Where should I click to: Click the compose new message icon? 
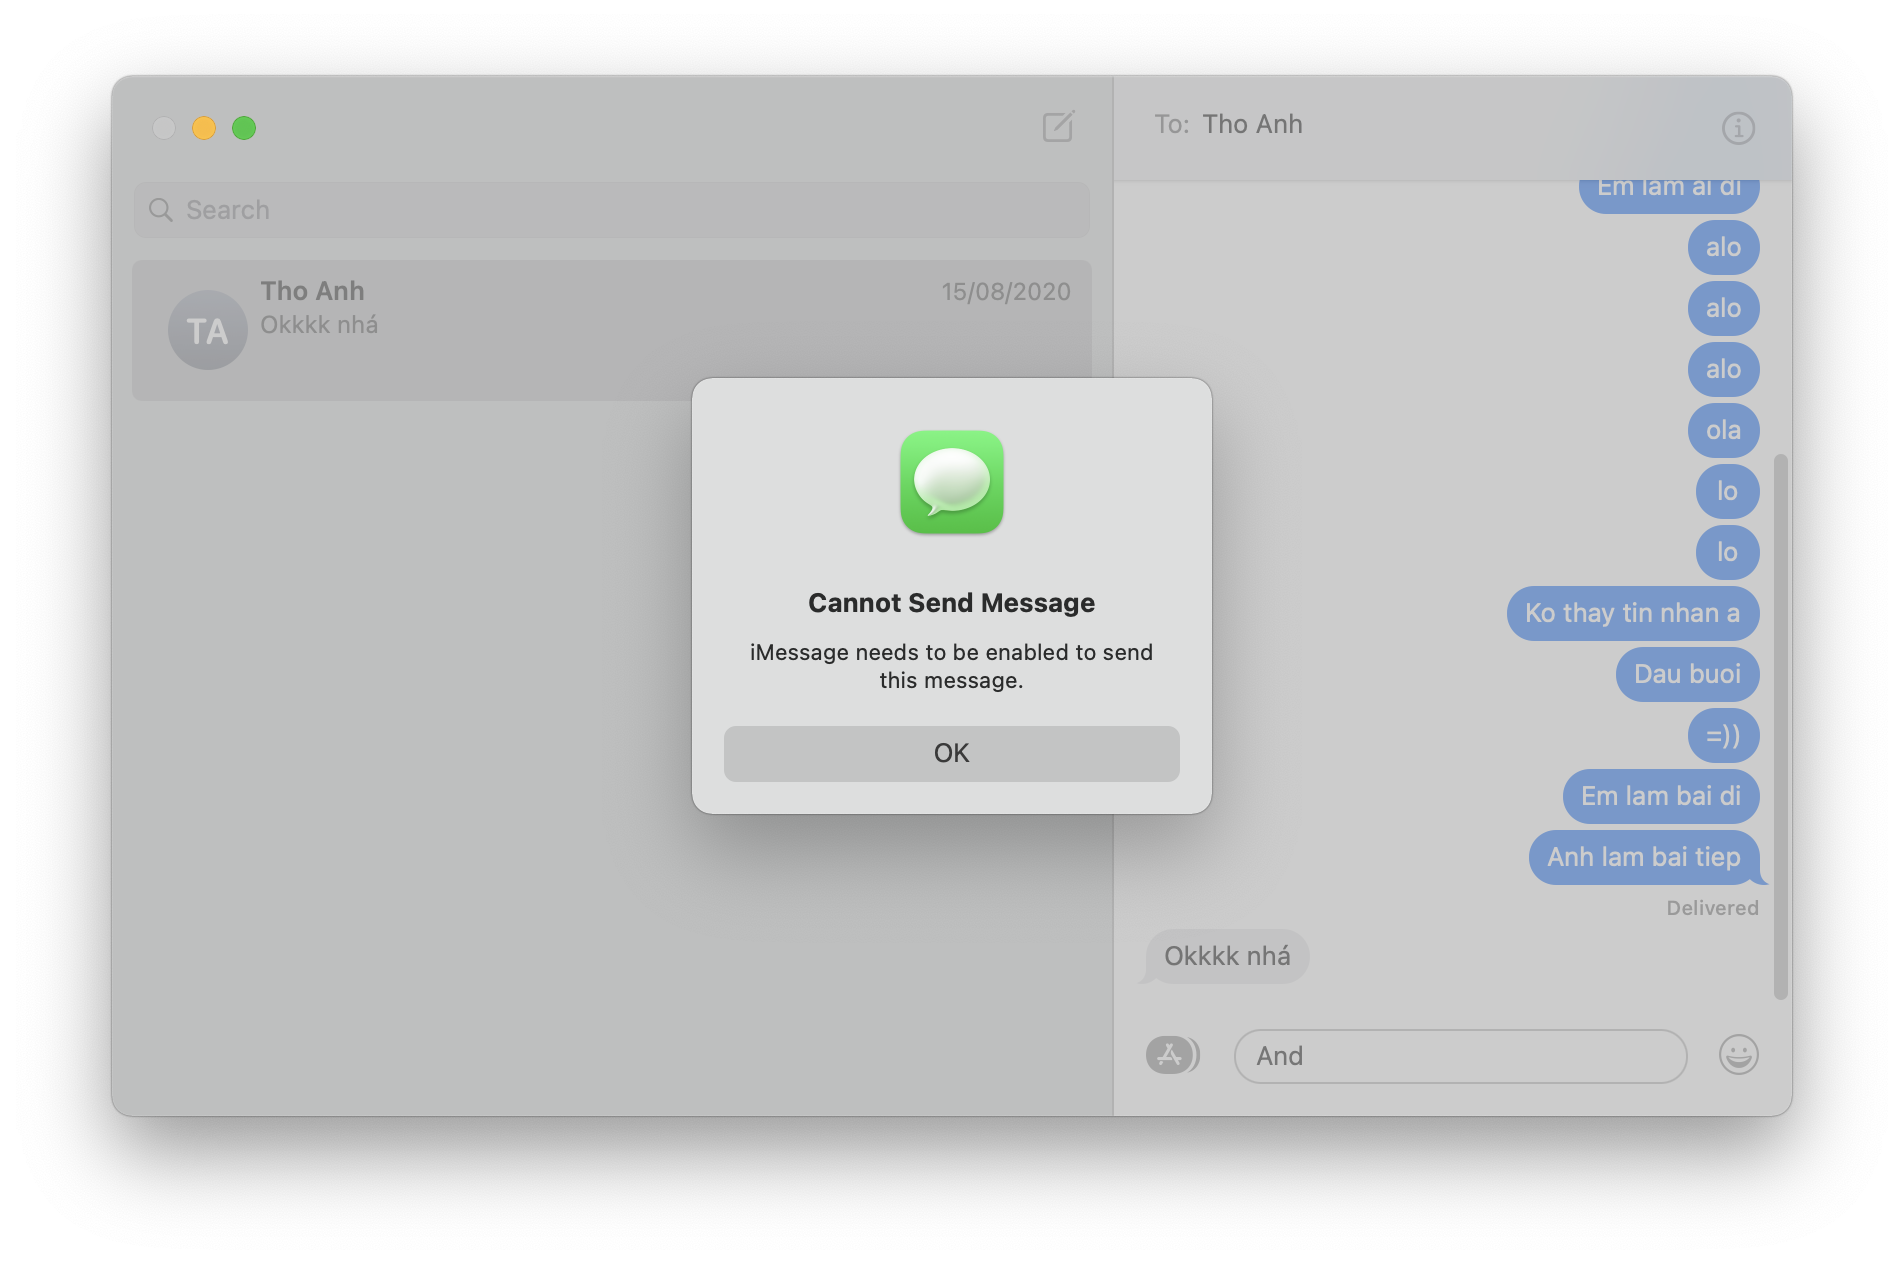[x=1058, y=127]
